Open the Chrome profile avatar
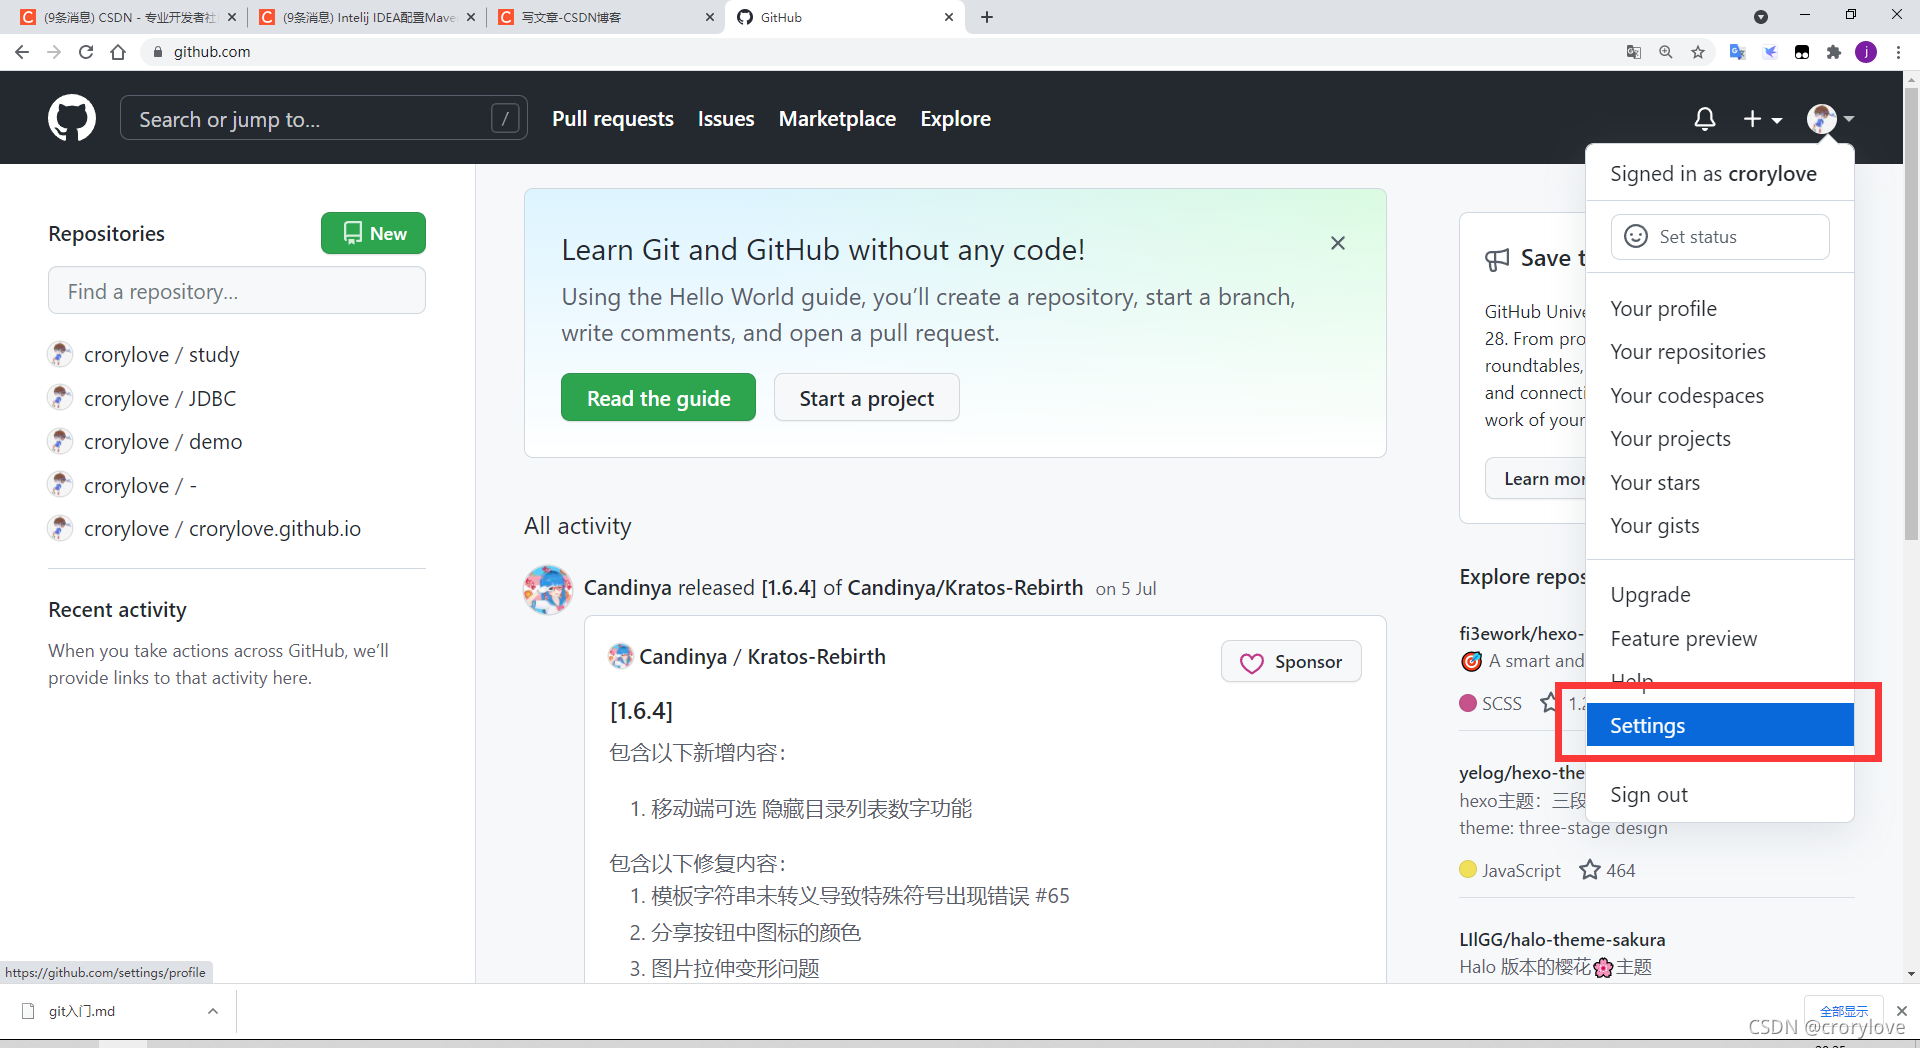The width and height of the screenshot is (1920, 1048). tap(1866, 52)
